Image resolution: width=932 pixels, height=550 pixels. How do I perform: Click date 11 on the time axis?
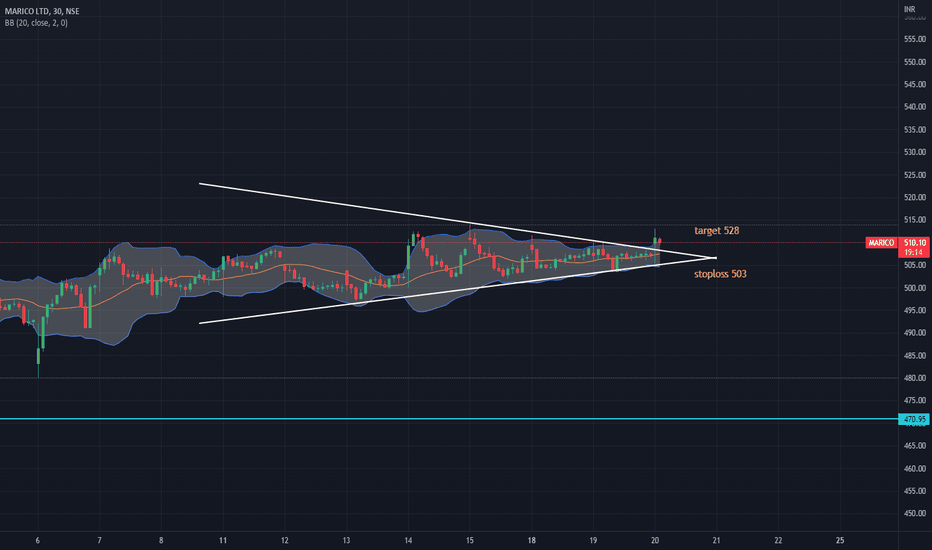[x=223, y=540]
